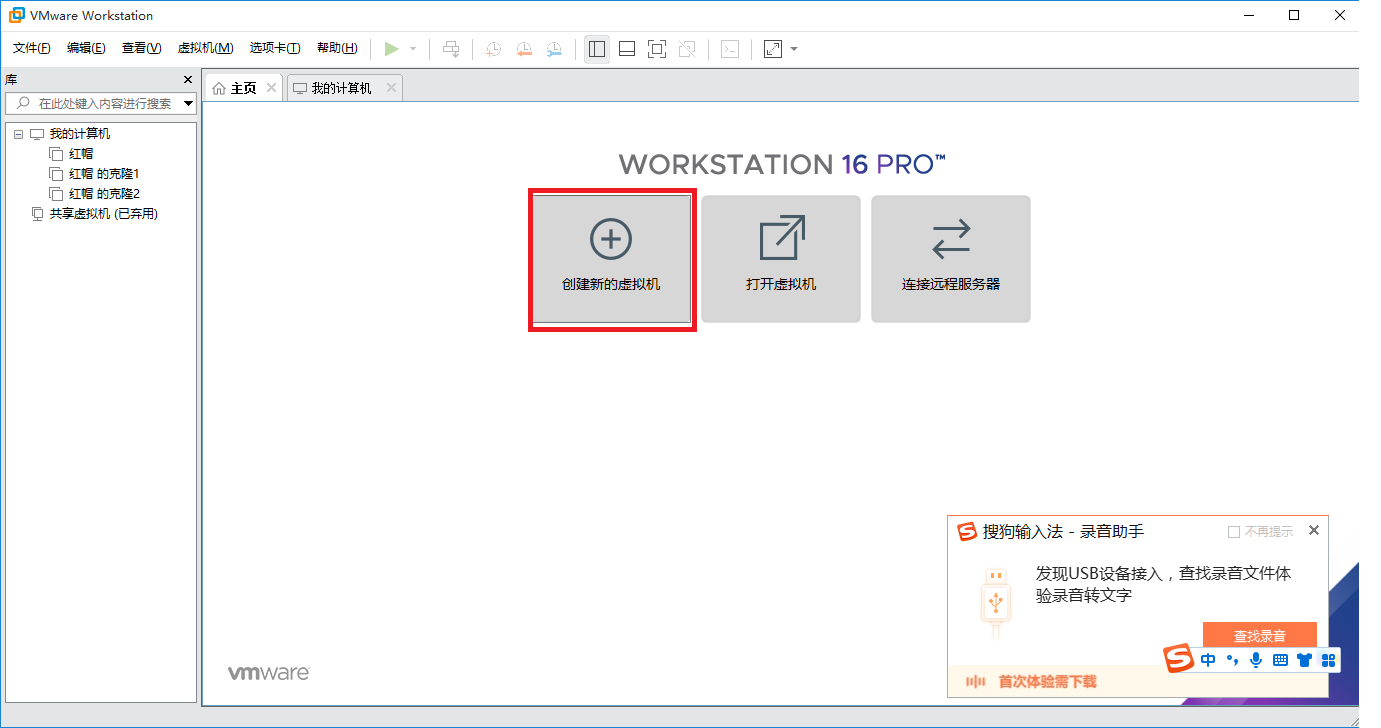Click the Unity mode toolbar icon

[x=687, y=49]
